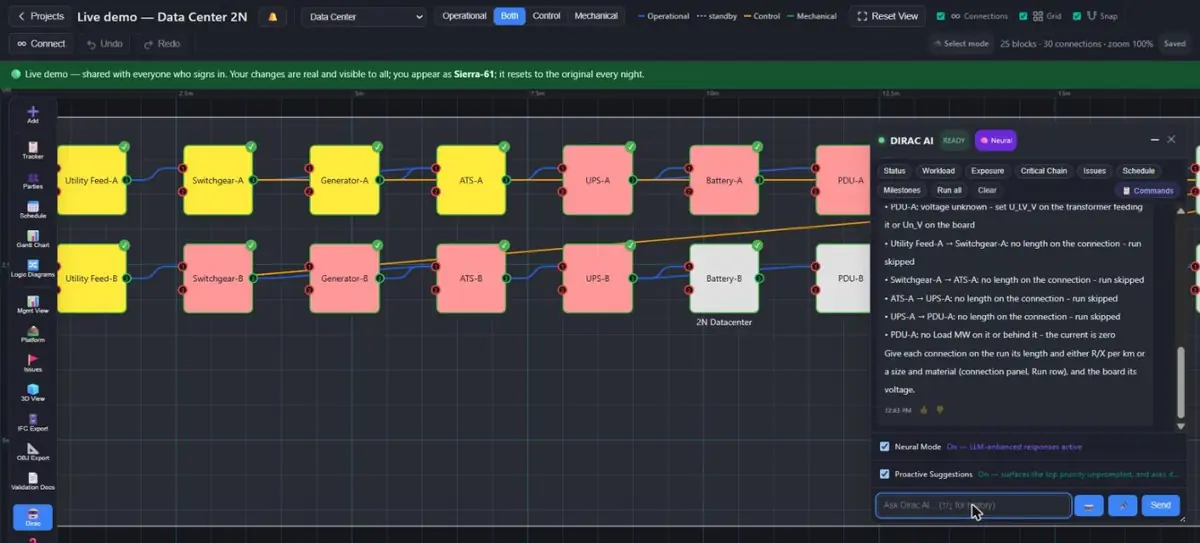Open the Data Center dropdown
Viewport: 1200px width, 543px height.
coord(364,17)
